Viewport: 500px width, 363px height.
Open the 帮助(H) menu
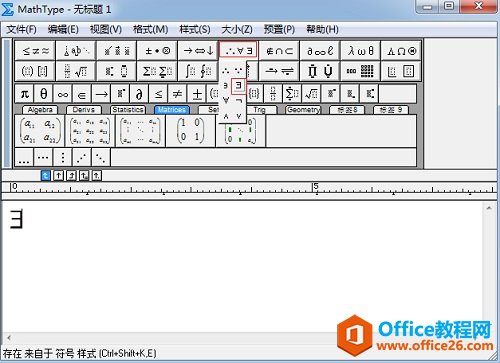point(322,30)
